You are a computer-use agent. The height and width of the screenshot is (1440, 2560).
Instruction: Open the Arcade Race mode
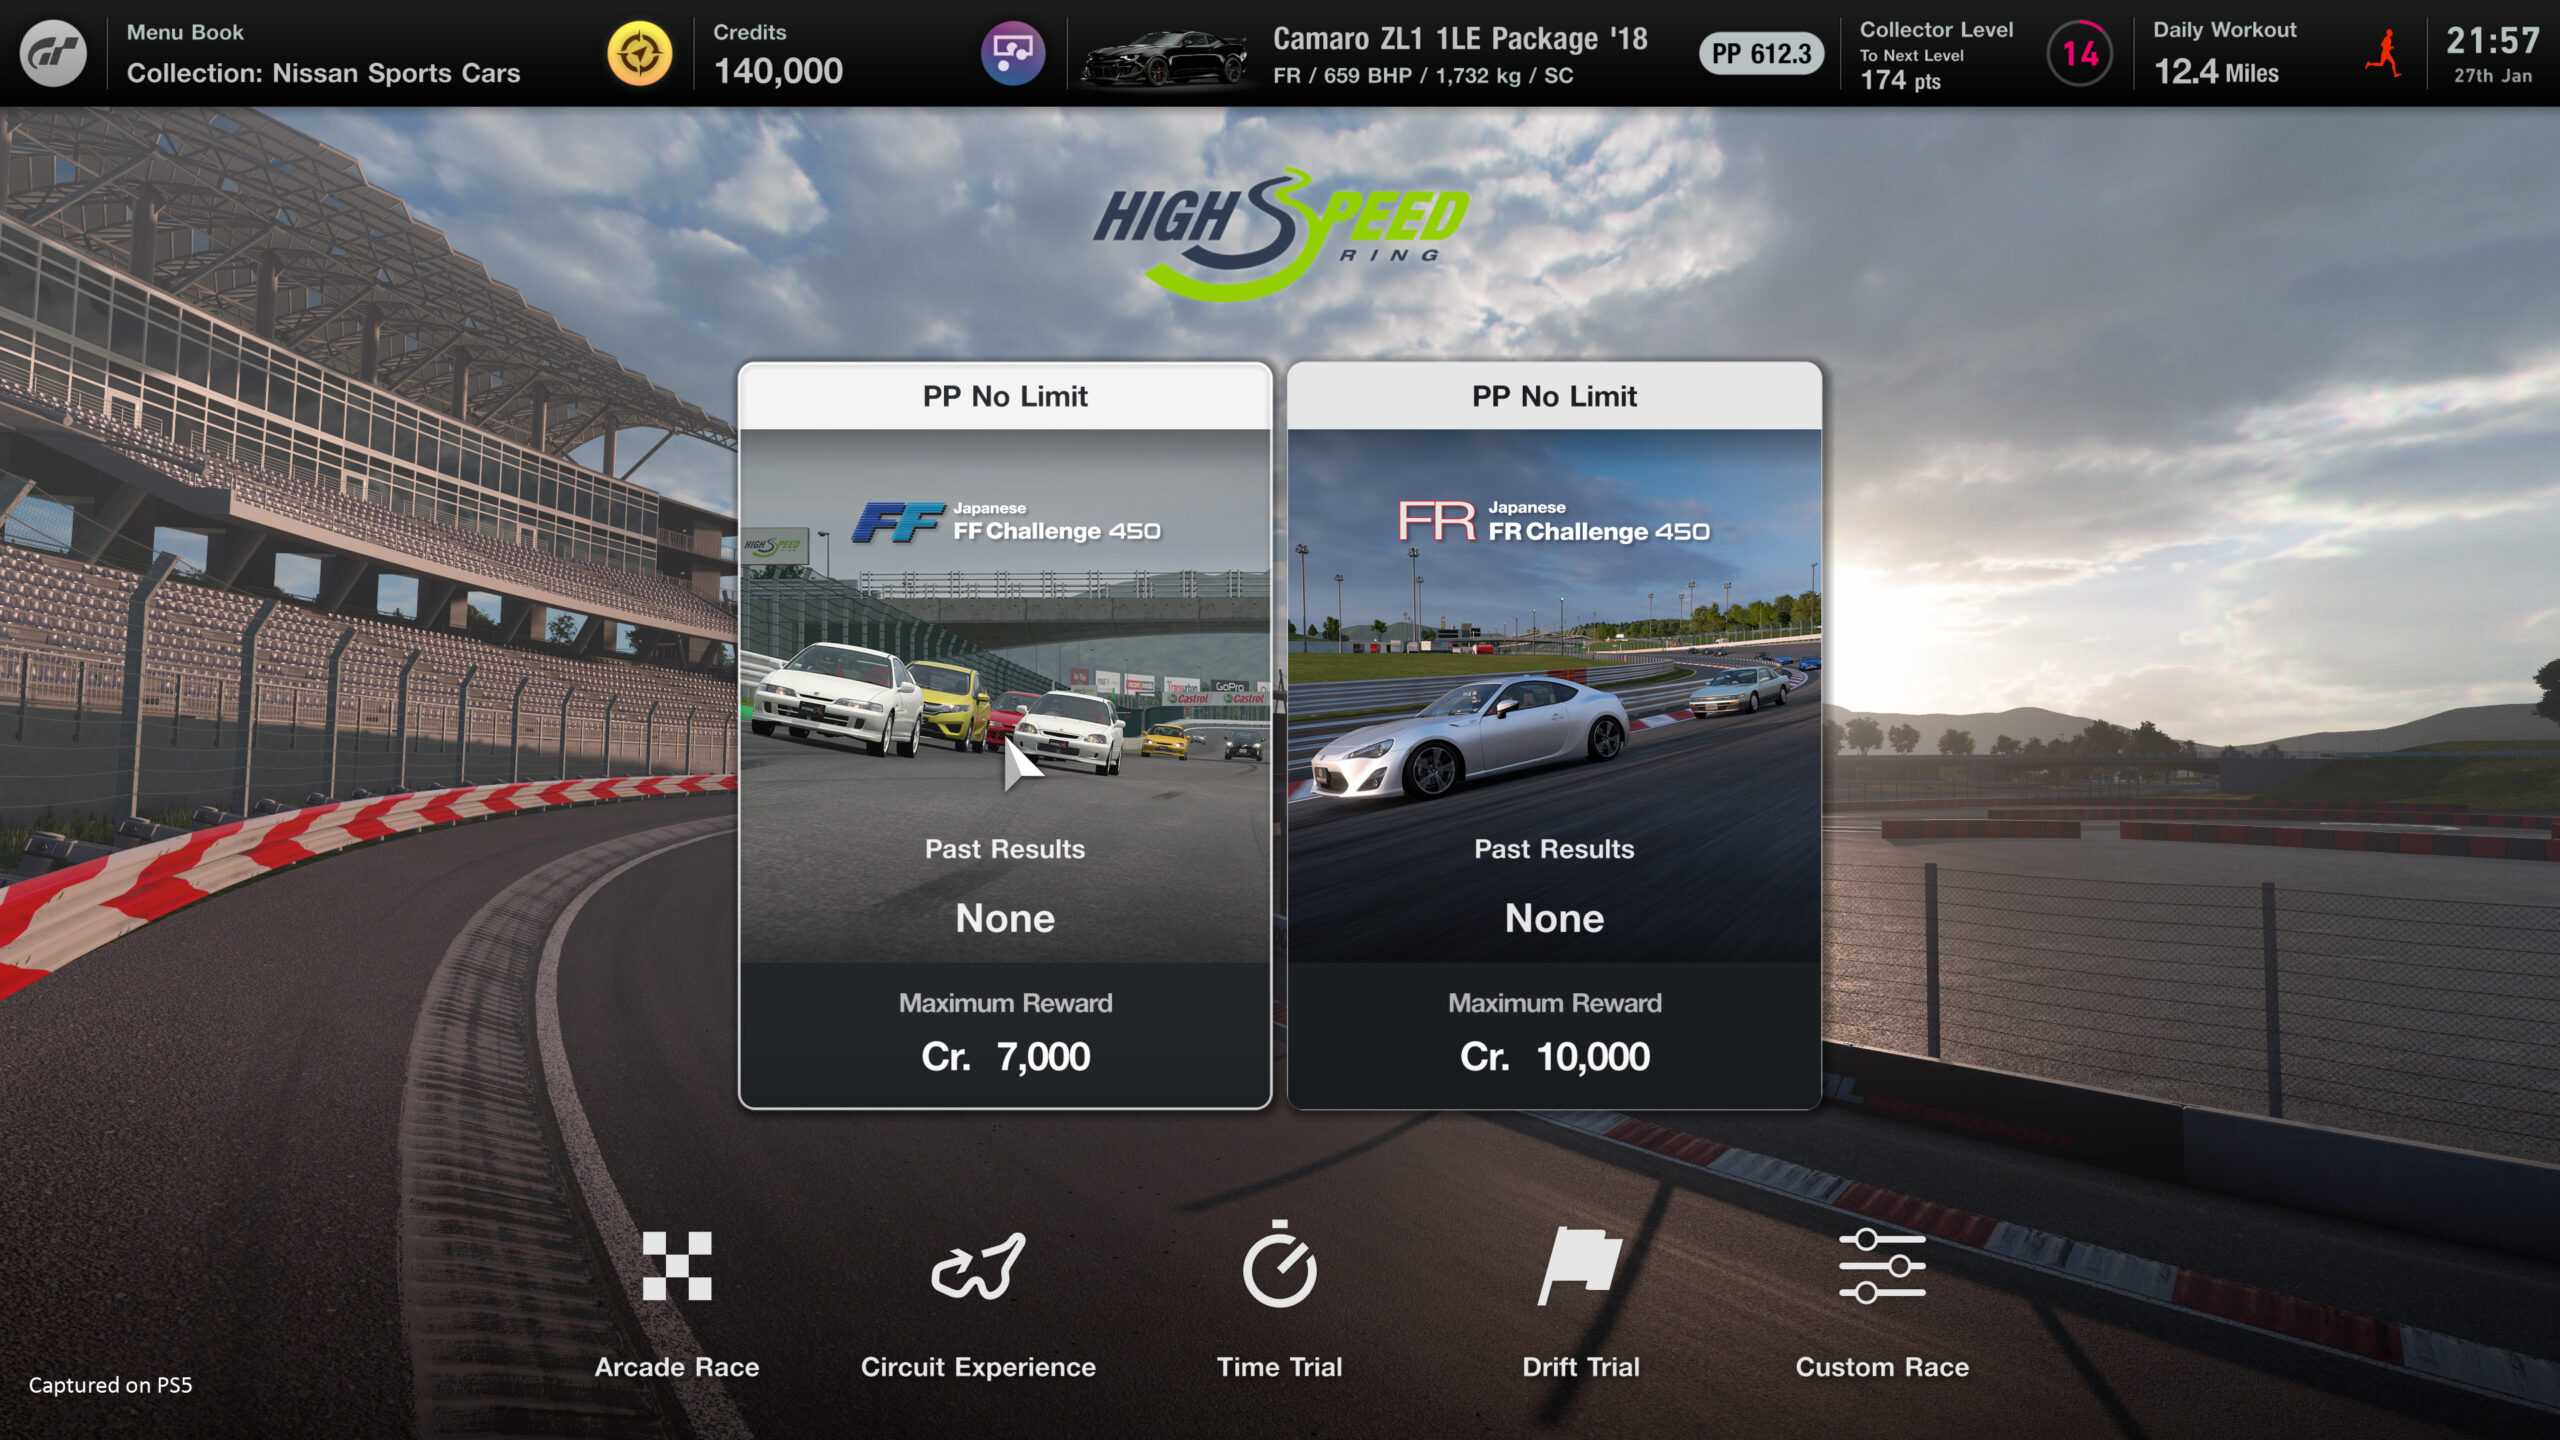[677, 1301]
